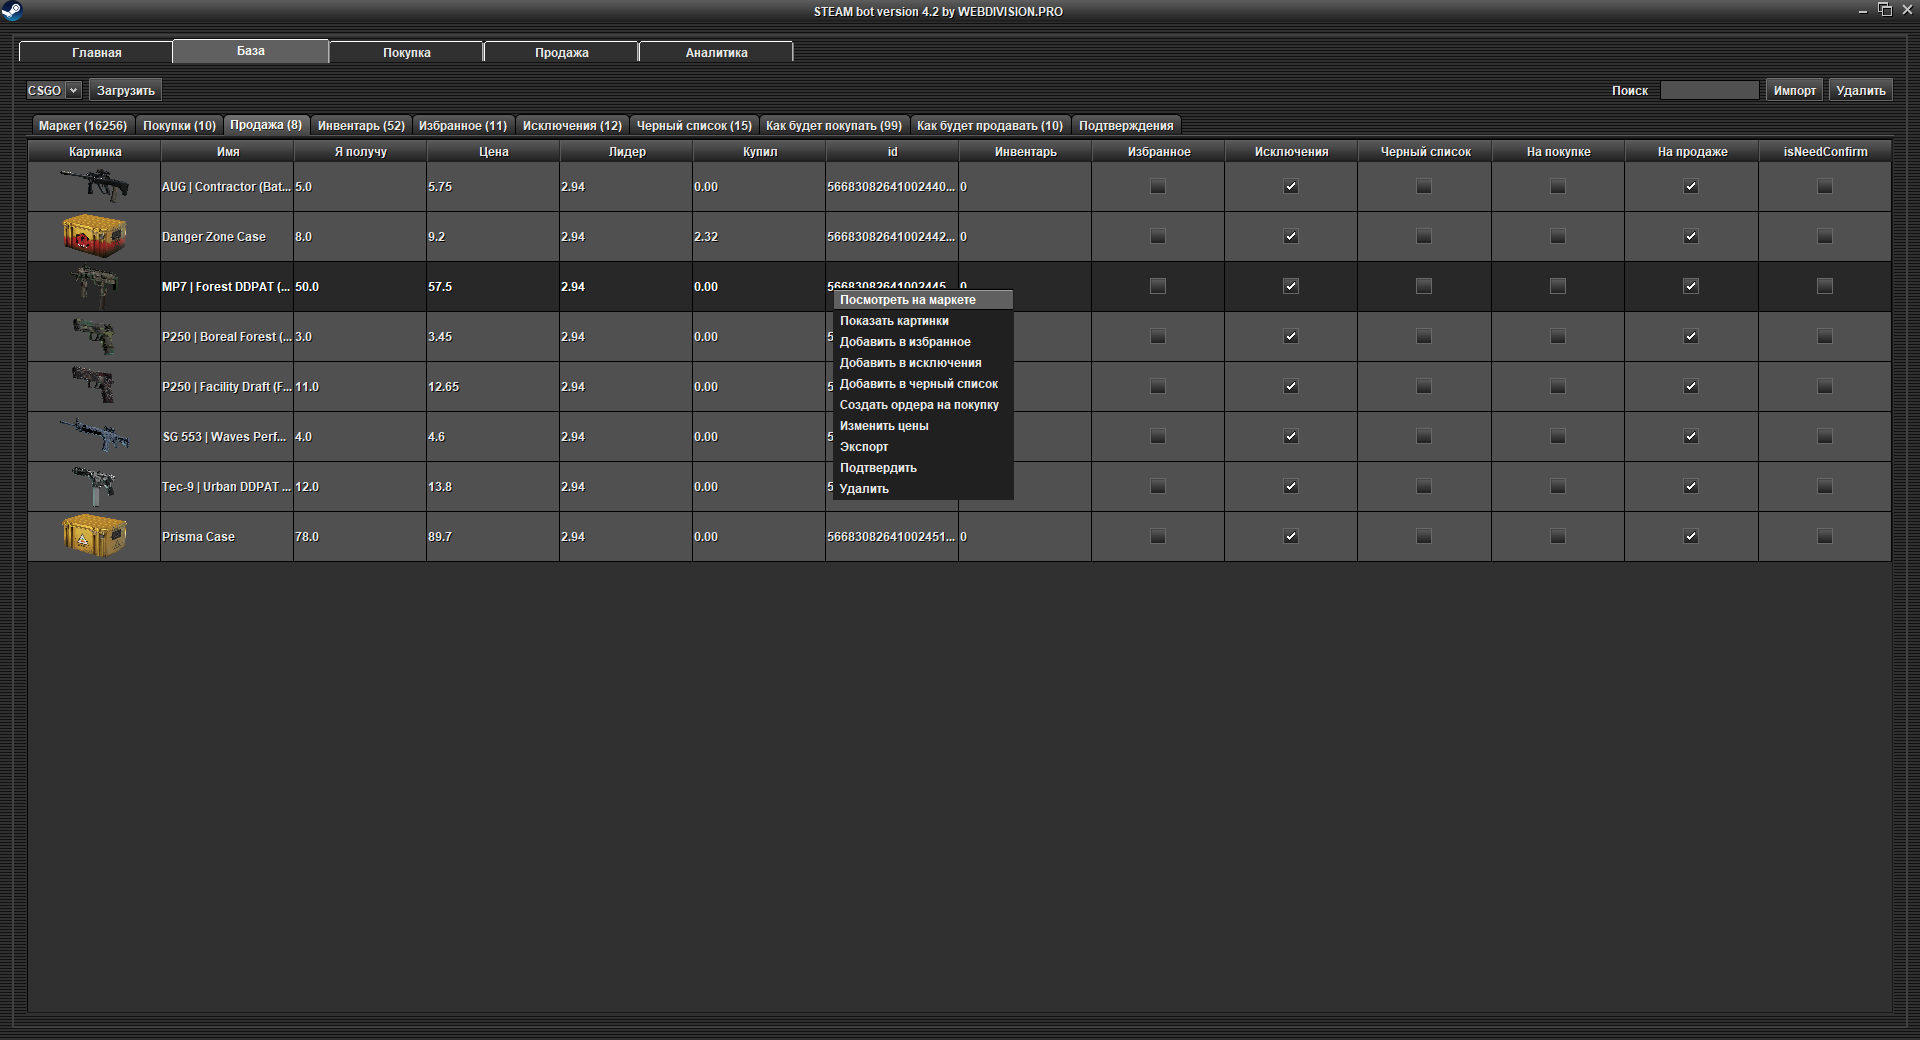Enable Избранное checkbox for AUG Contractor
The height and width of the screenshot is (1040, 1920).
coord(1158,186)
